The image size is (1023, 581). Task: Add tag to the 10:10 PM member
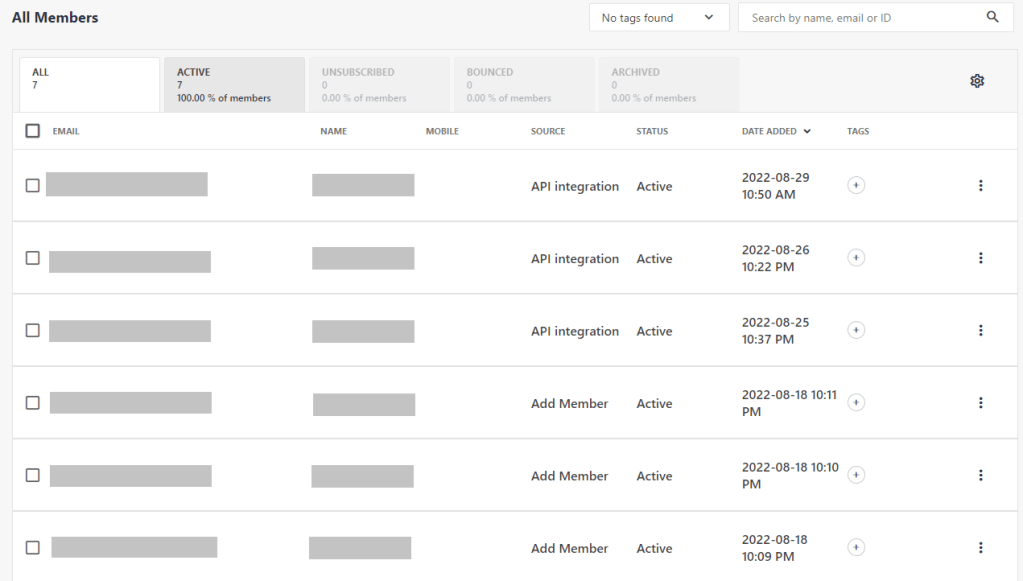856,475
